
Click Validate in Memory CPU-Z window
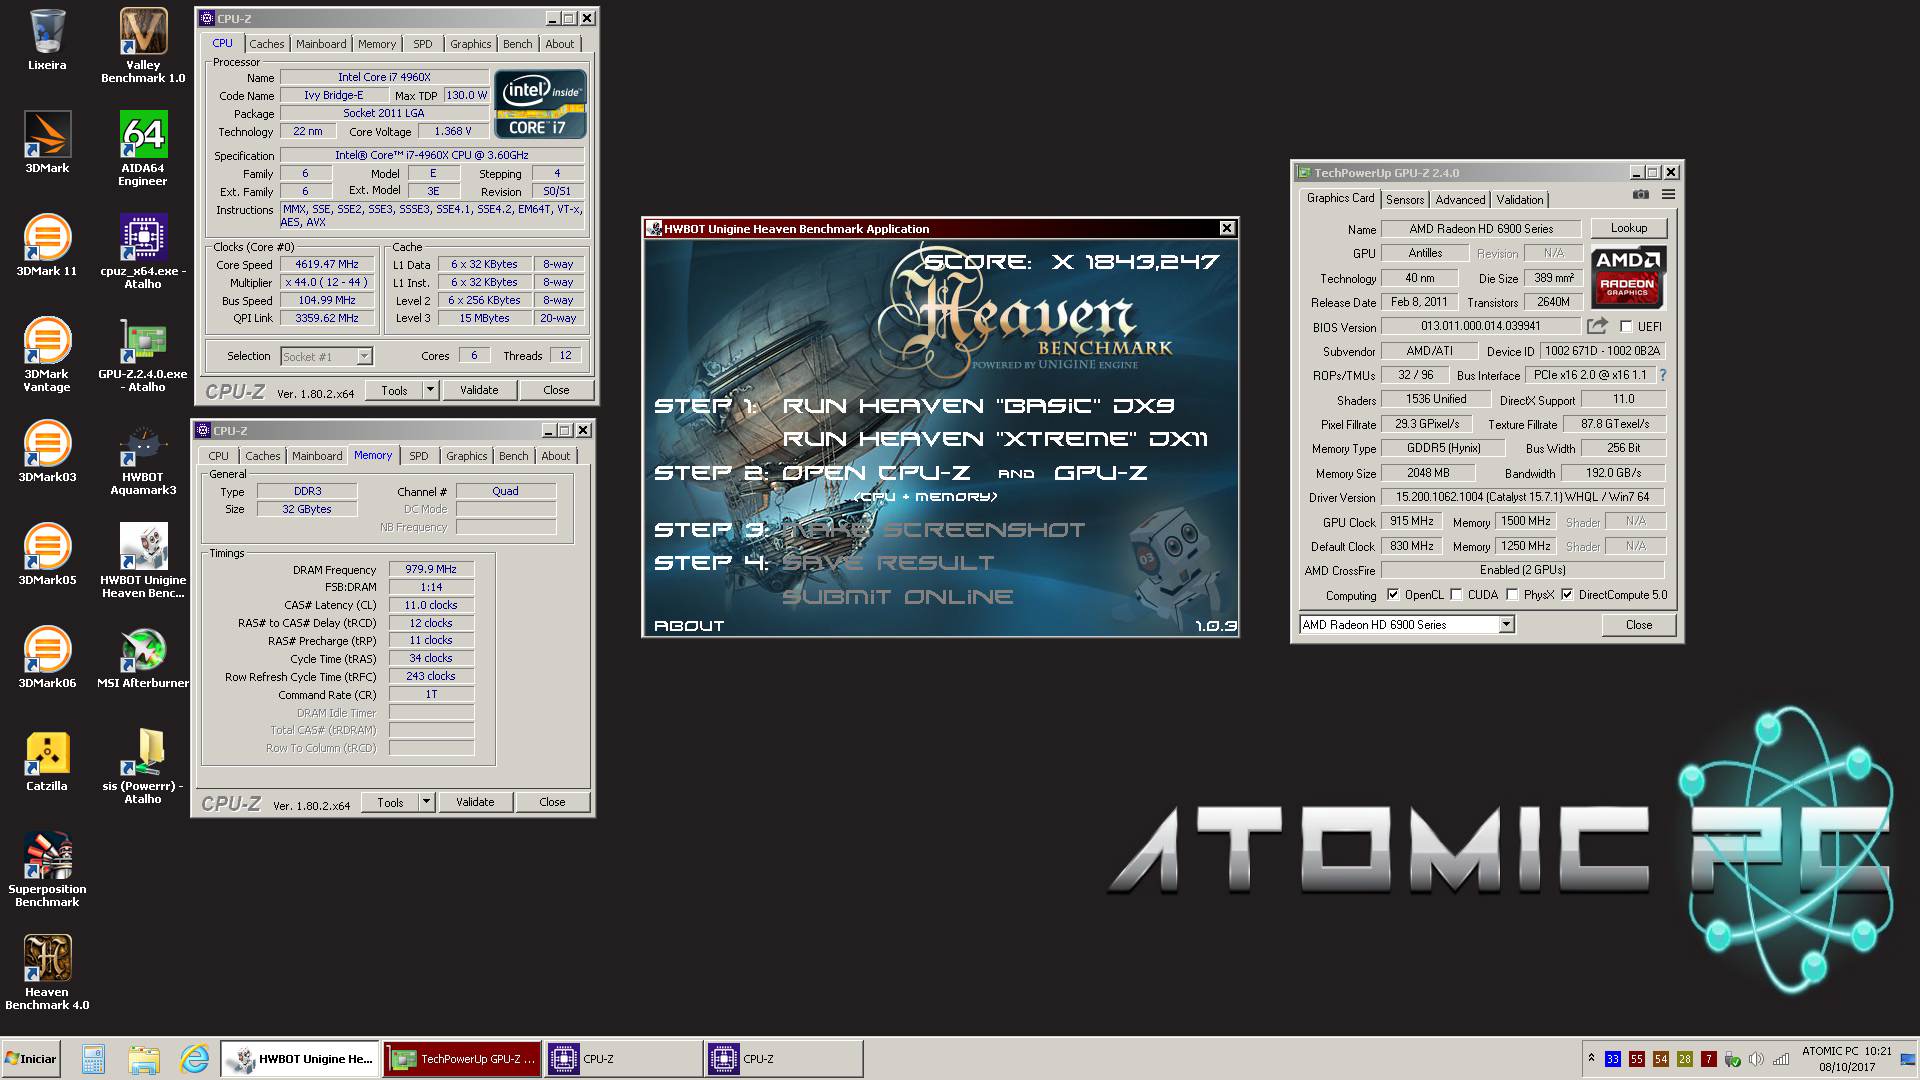click(475, 802)
